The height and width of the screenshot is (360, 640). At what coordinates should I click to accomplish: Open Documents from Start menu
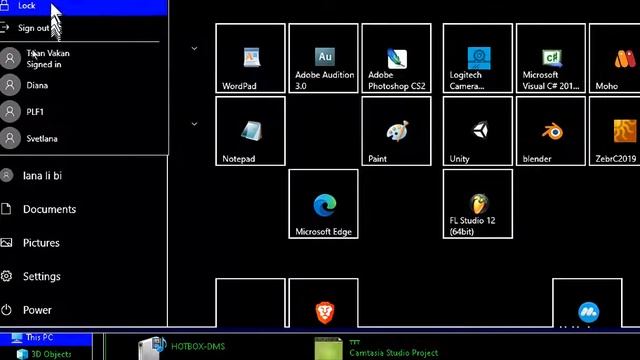[83, 209]
